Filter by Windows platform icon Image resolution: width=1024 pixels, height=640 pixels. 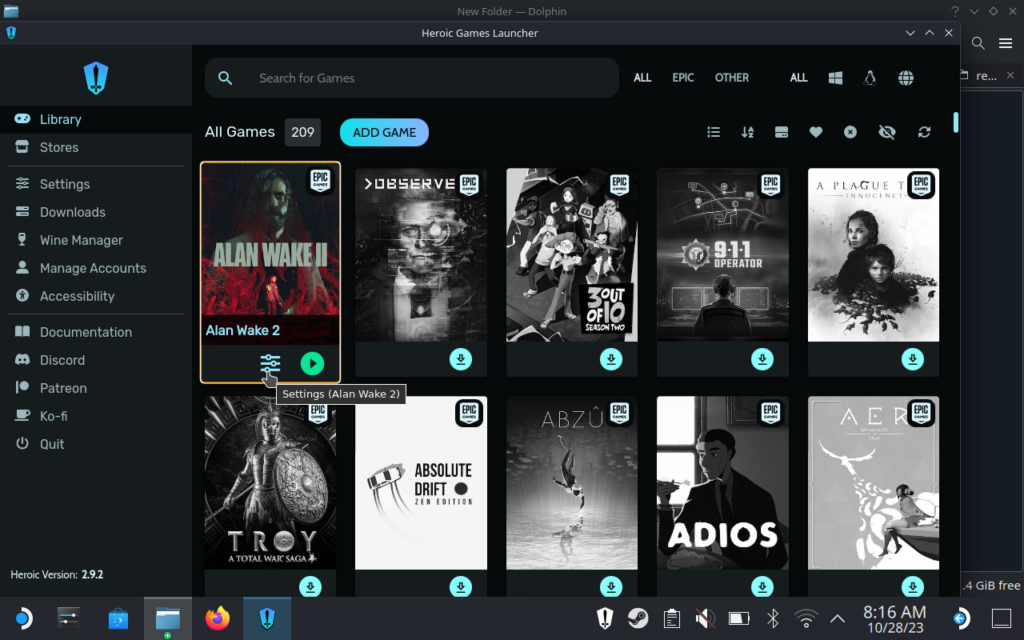835,78
